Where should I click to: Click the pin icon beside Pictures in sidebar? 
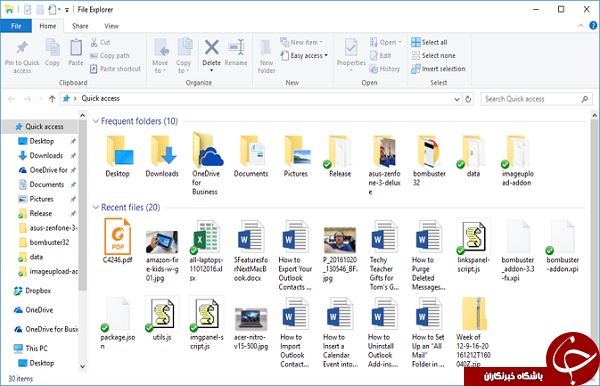73,199
